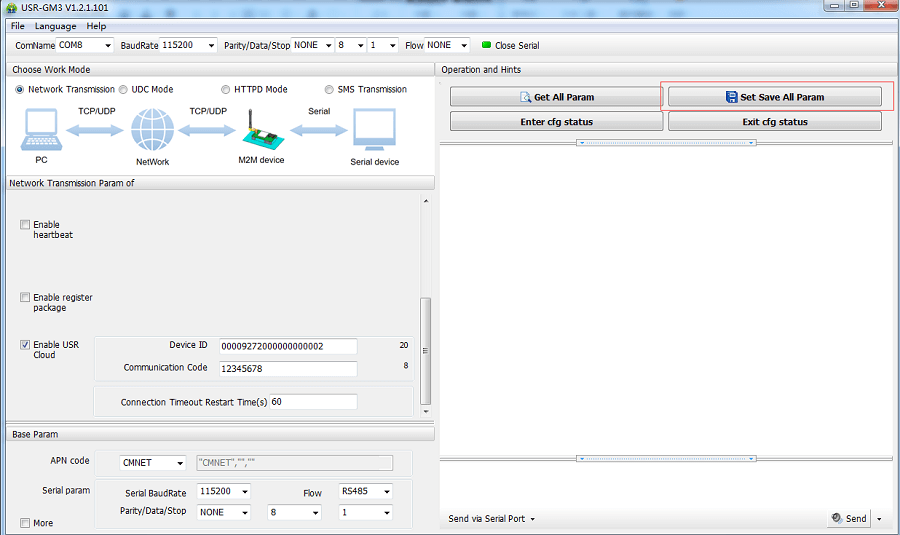Click the APN string text field
The height and width of the screenshot is (535, 900).
pos(294,463)
